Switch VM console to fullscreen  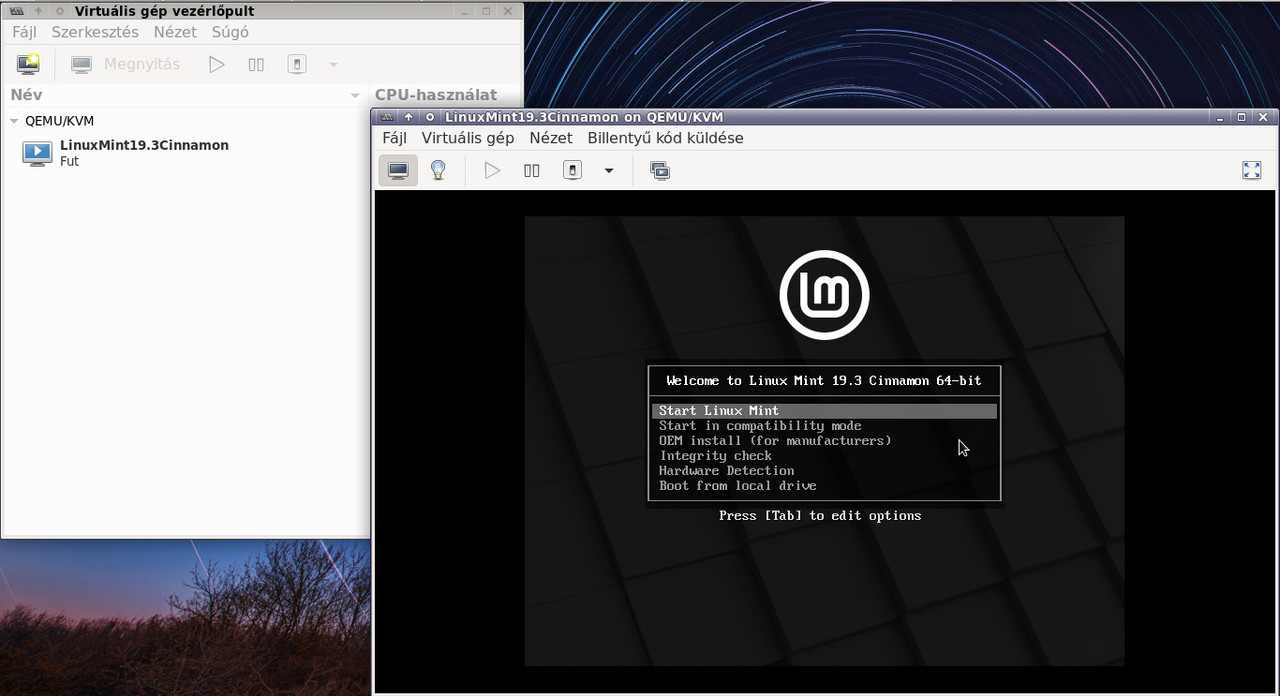tap(1252, 170)
